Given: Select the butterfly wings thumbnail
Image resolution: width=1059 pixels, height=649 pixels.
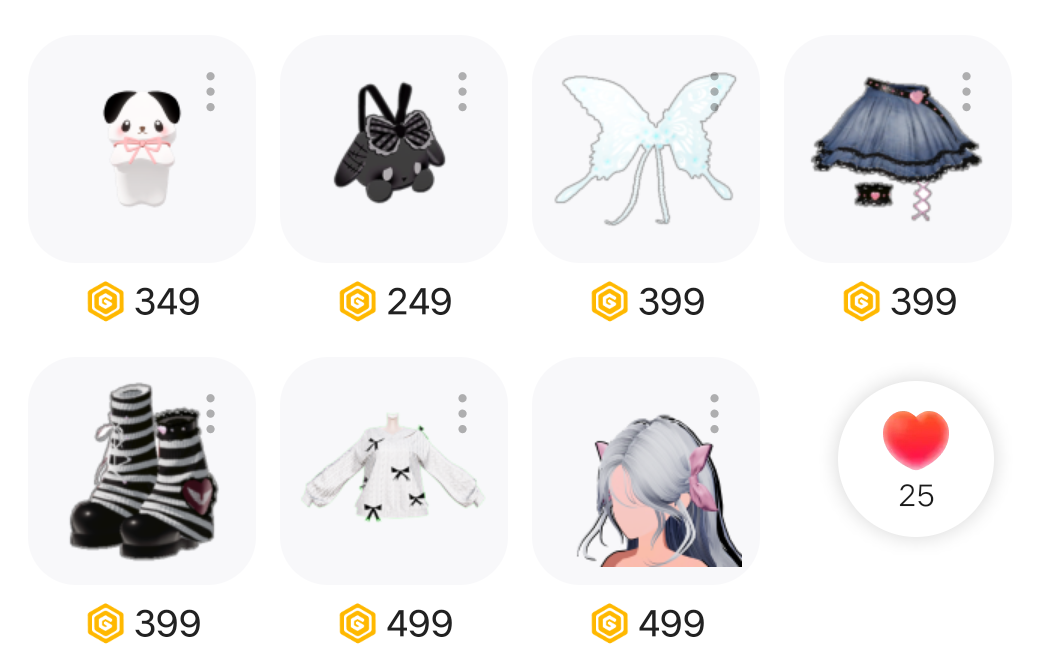Looking at the screenshot, I should click(x=646, y=149).
